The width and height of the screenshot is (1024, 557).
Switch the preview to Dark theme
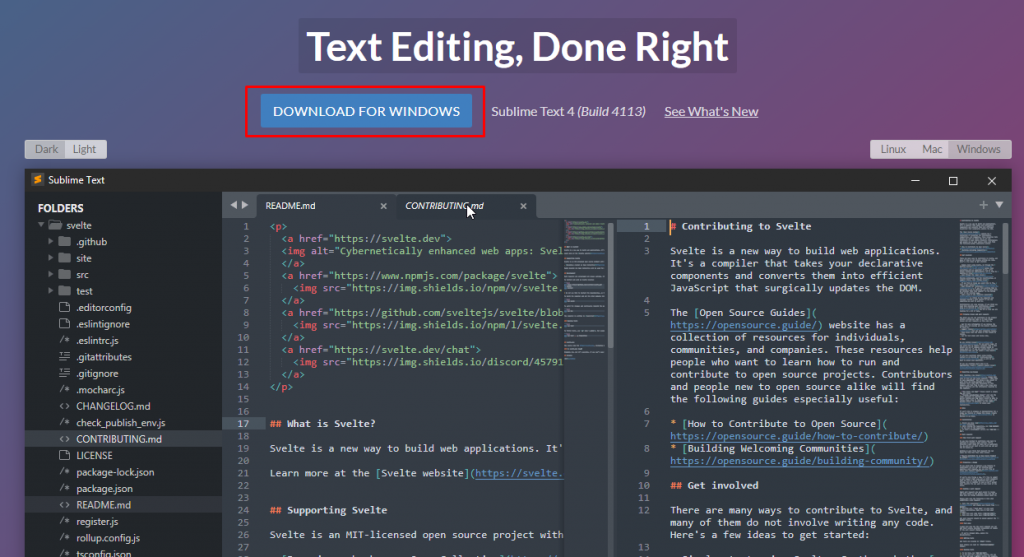point(46,149)
